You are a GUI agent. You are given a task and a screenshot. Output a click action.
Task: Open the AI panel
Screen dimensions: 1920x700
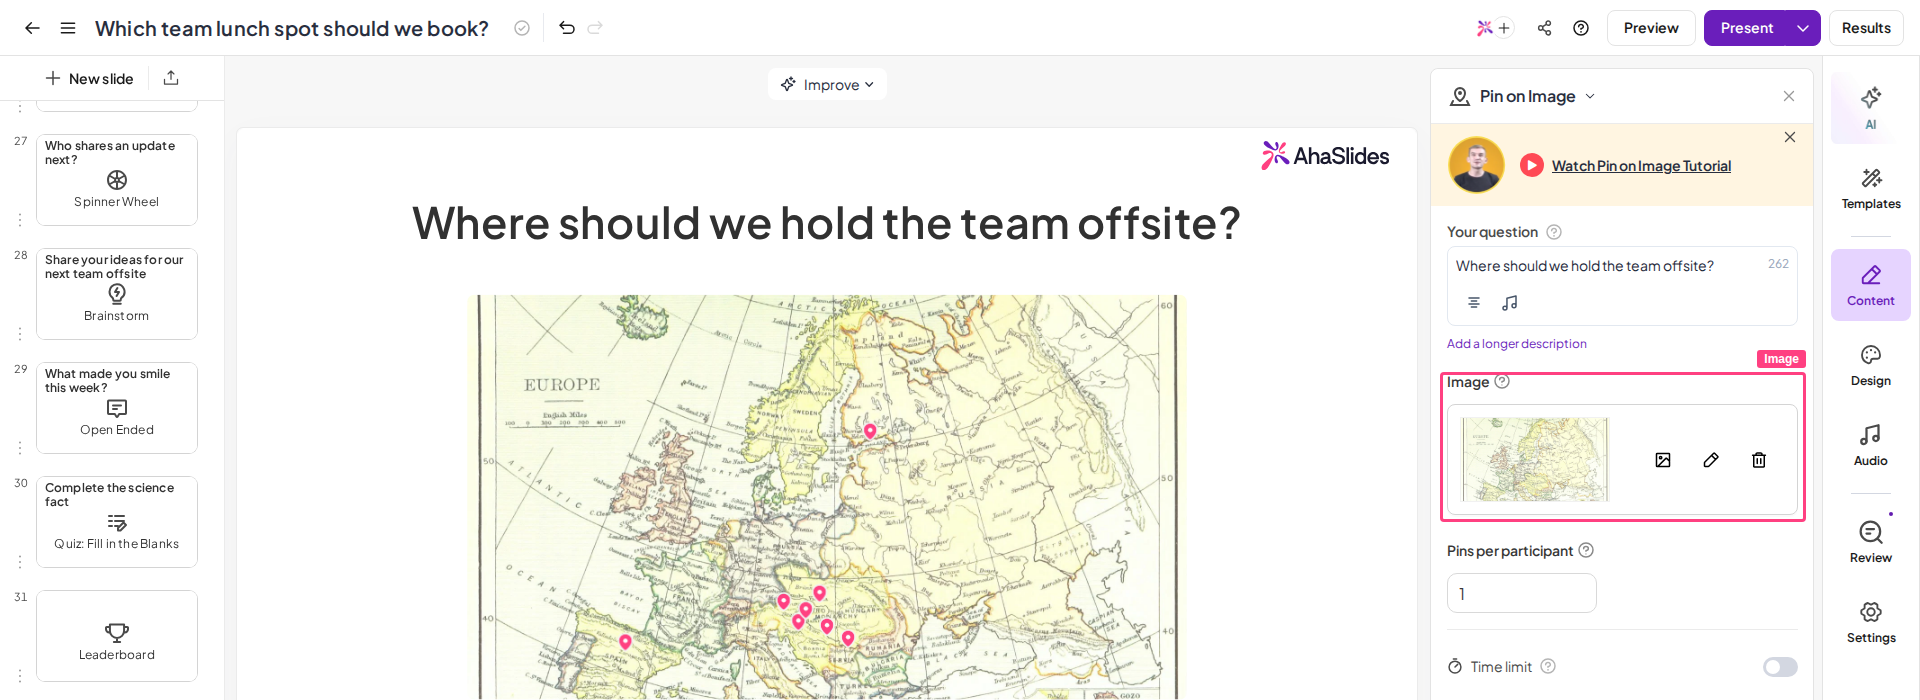1870,106
